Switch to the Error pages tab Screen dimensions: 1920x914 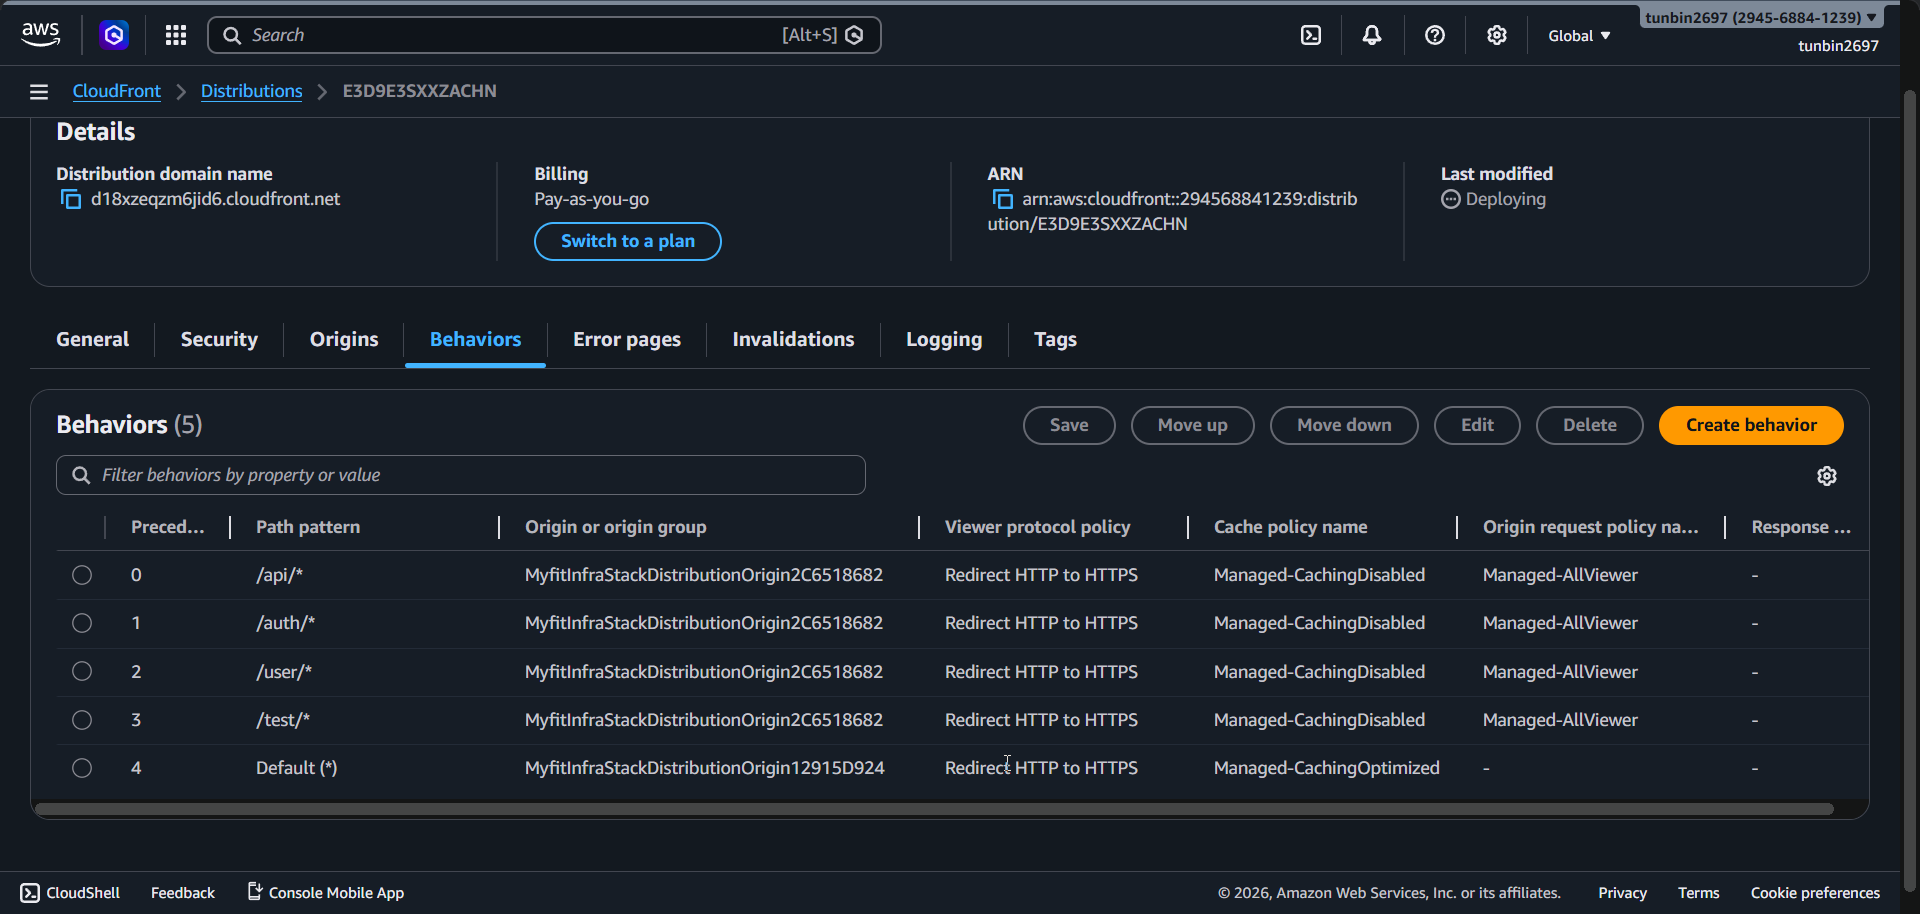tap(626, 339)
